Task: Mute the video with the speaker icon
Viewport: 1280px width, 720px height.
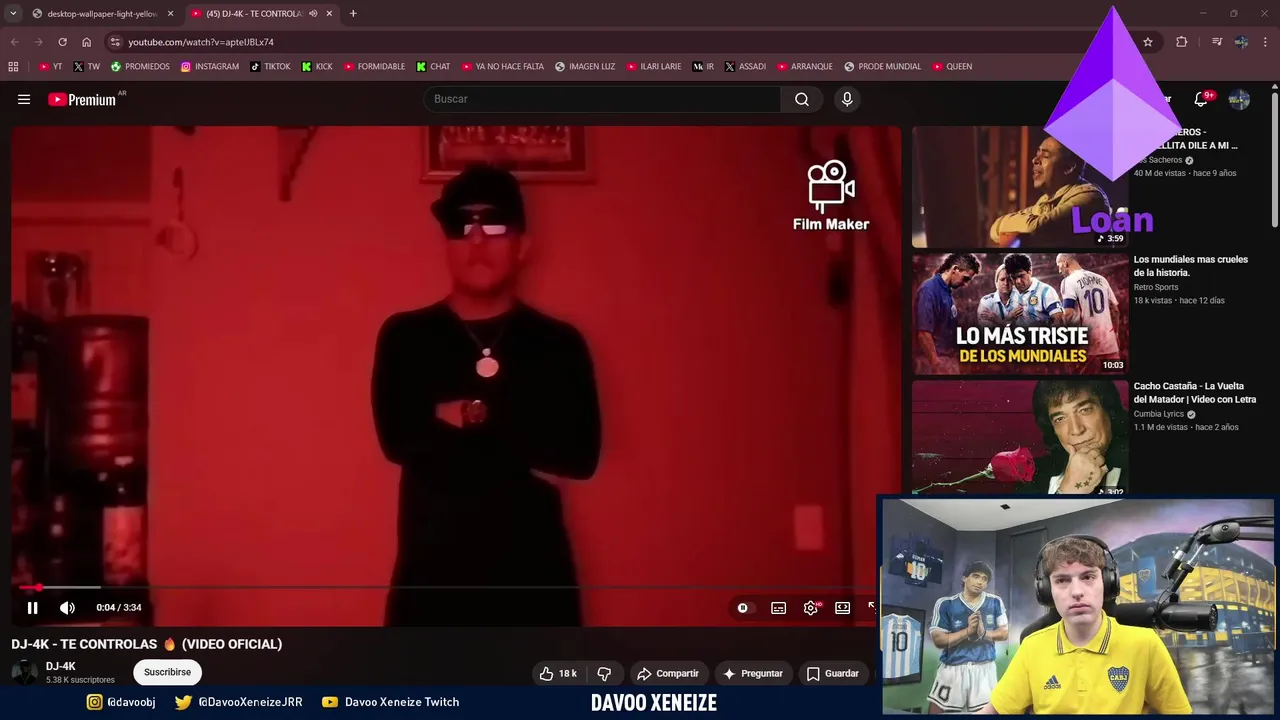Action: coord(67,607)
